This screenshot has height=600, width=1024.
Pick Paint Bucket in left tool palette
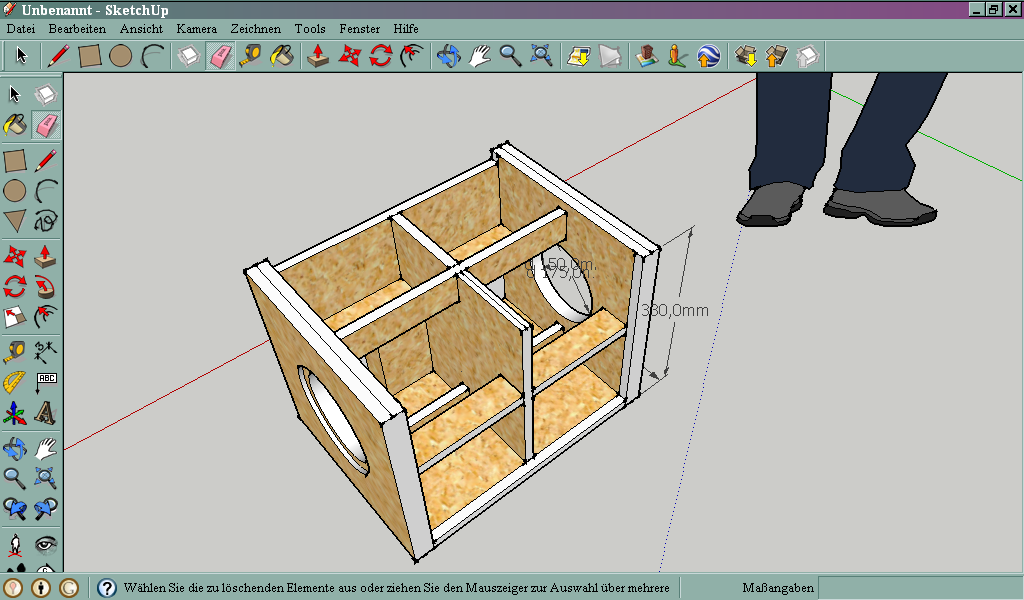pyautogui.click(x=15, y=125)
